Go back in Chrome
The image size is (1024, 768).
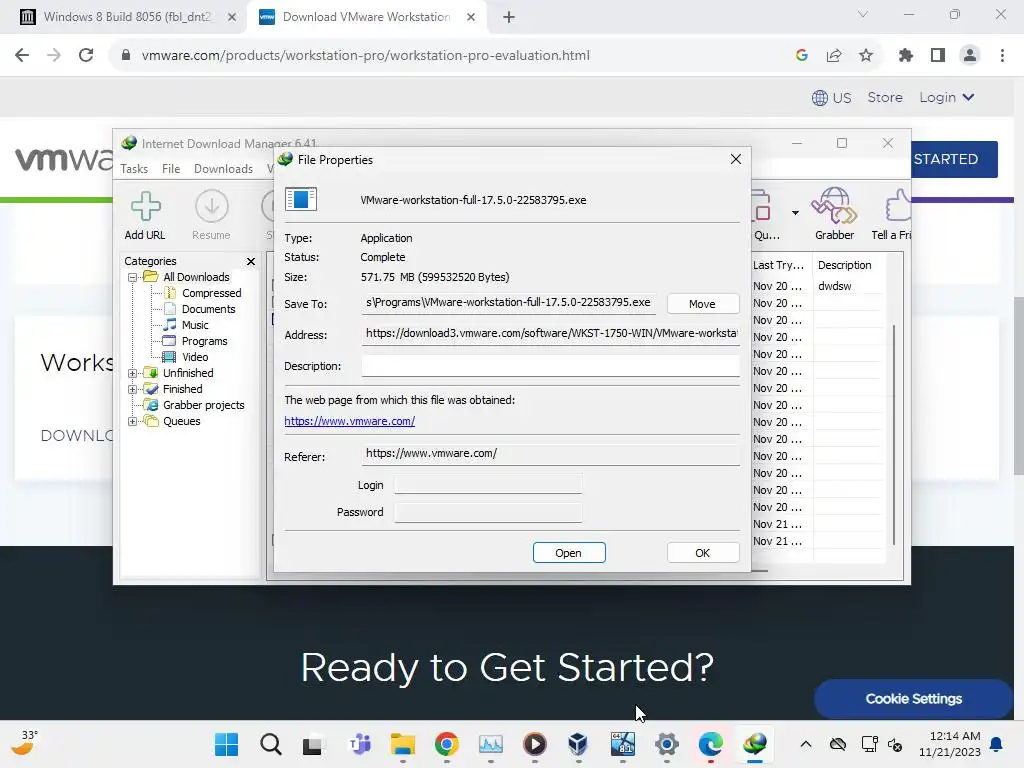pyautogui.click(x=22, y=56)
